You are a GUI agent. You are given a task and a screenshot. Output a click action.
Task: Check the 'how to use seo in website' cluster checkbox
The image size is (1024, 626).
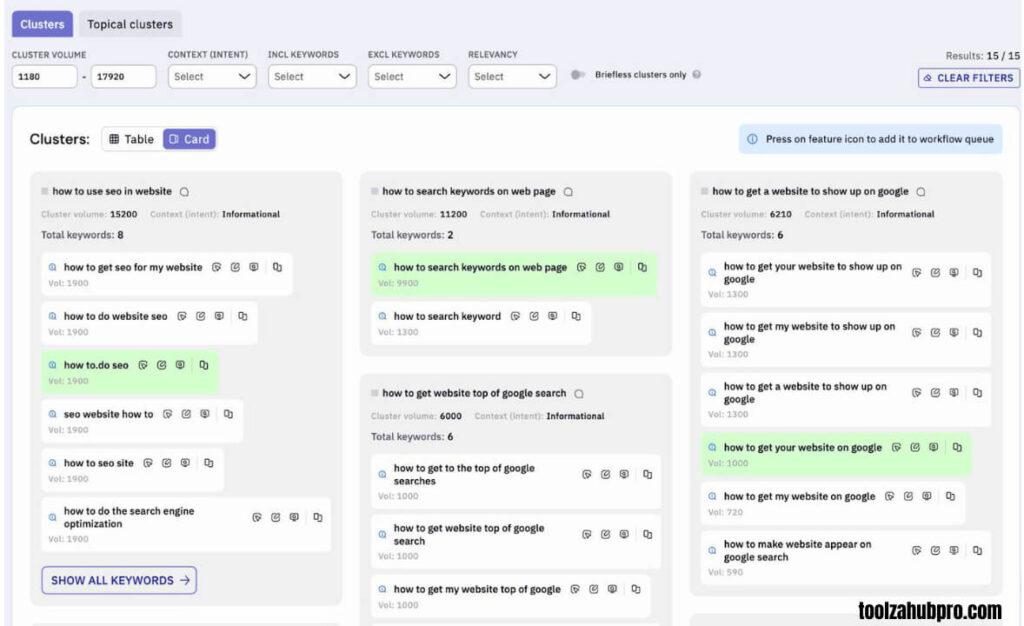coord(44,191)
